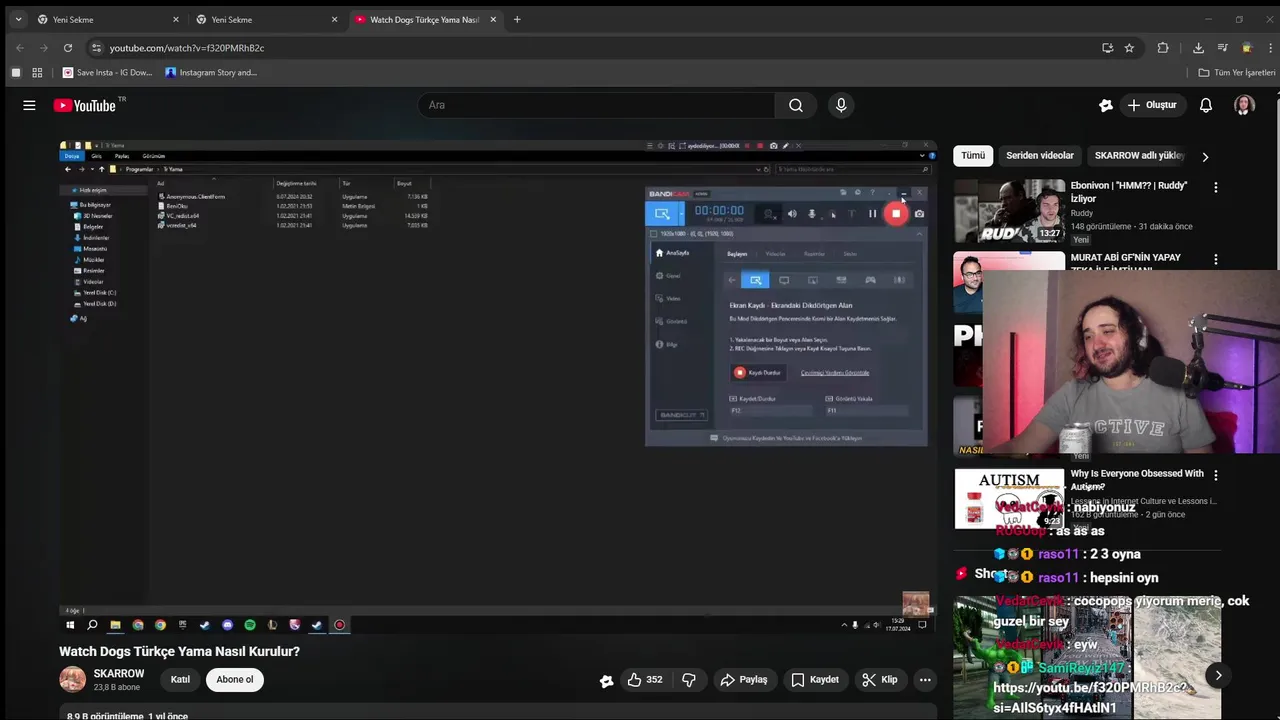Viewport: 1280px width, 720px height.
Task: Click the install app icon in address bar
Action: click(x=1107, y=48)
